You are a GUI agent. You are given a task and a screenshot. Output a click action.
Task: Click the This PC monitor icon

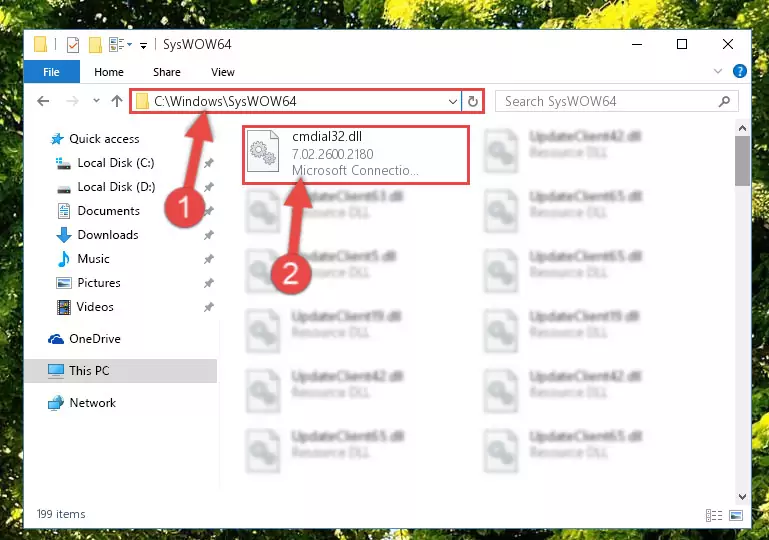[56, 371]
